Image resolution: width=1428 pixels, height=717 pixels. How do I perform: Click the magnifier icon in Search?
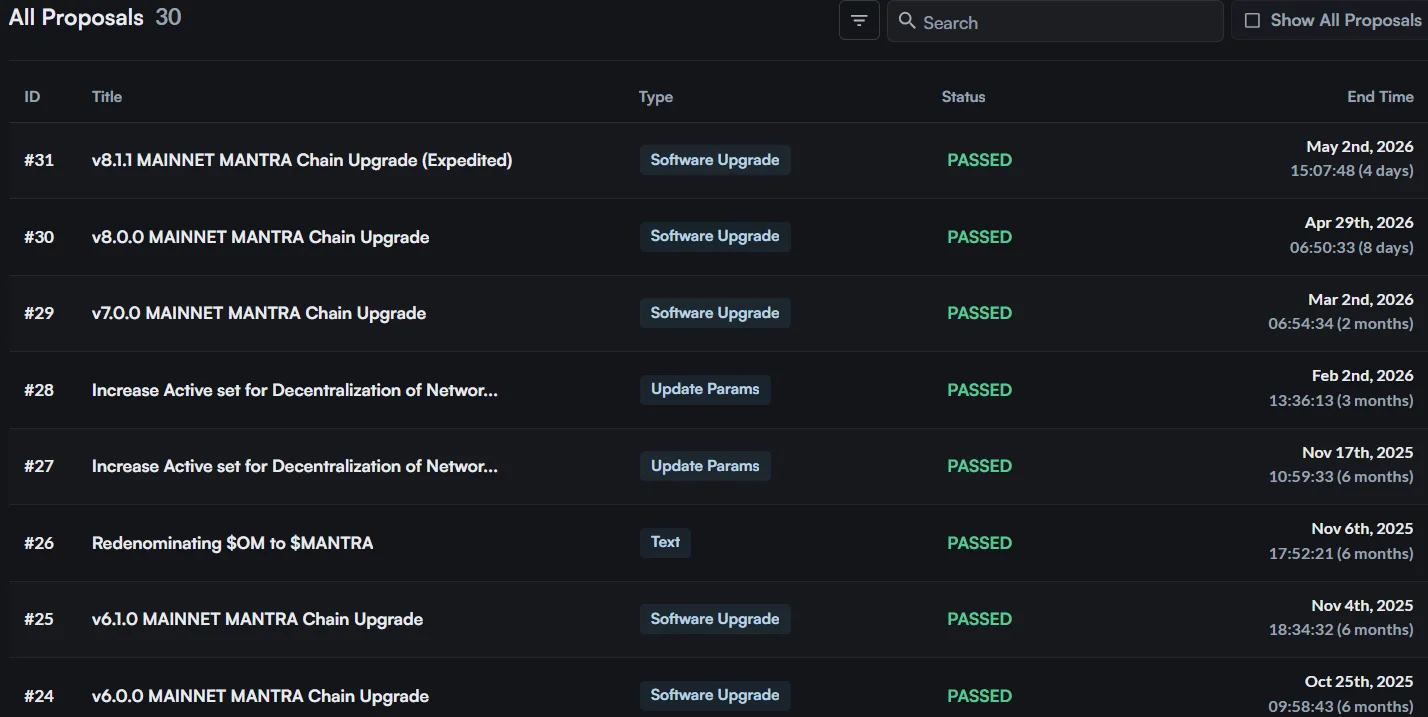(x=907, y=21)
